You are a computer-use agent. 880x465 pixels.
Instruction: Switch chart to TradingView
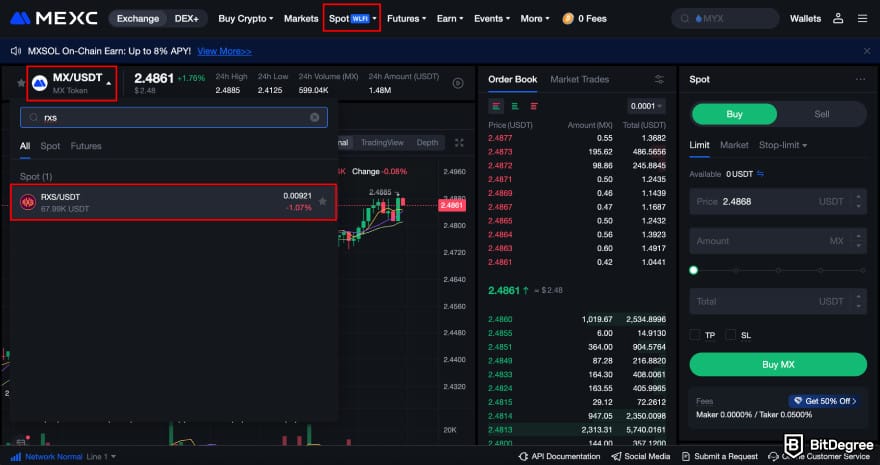[x=382, y=142]
